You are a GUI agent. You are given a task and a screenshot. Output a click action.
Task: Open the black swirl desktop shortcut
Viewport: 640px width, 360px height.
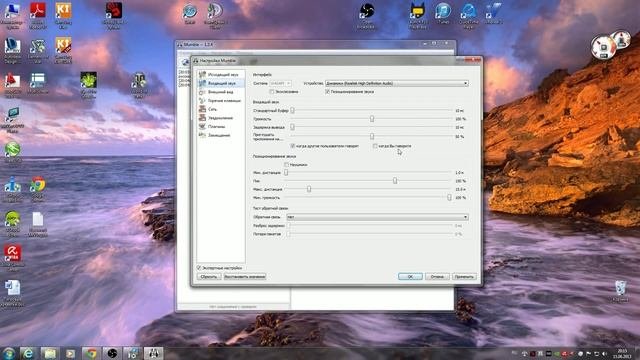[x=366, y=16]
